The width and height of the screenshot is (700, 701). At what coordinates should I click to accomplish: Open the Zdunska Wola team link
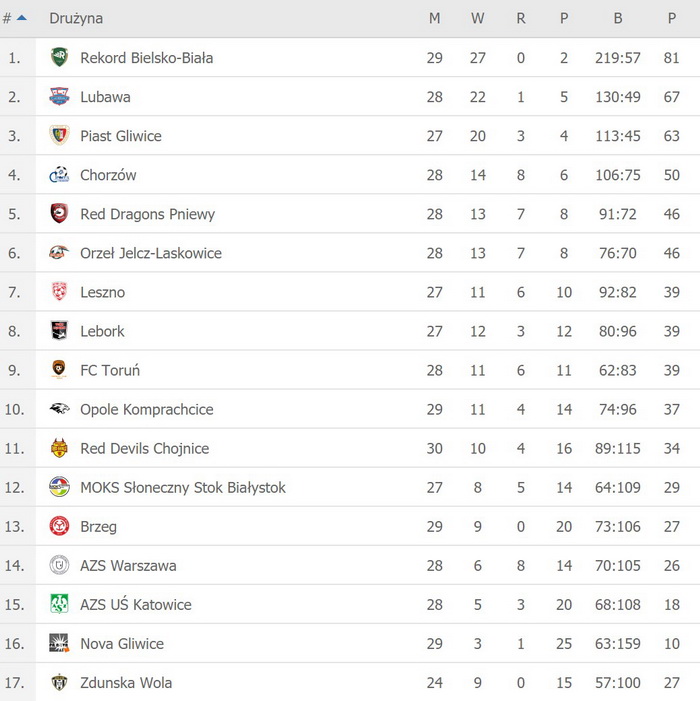coord(126,682)
